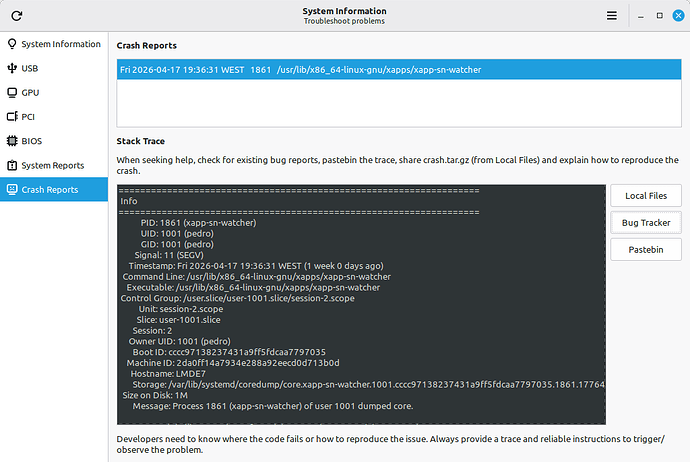The width and height of the screenshot is (690, 462).
Task: Click the System Information lightbulb icon
Action: click(12, 44)
